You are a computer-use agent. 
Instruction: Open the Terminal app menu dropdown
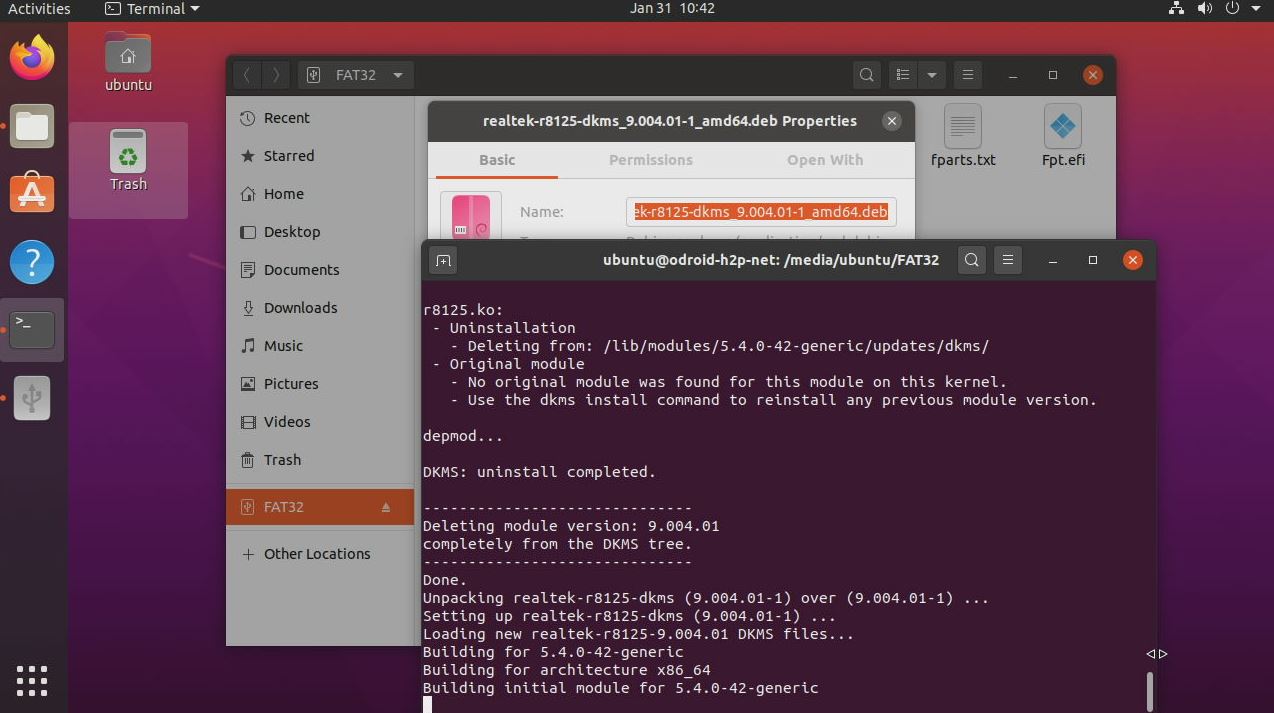[x=152, y=9]
